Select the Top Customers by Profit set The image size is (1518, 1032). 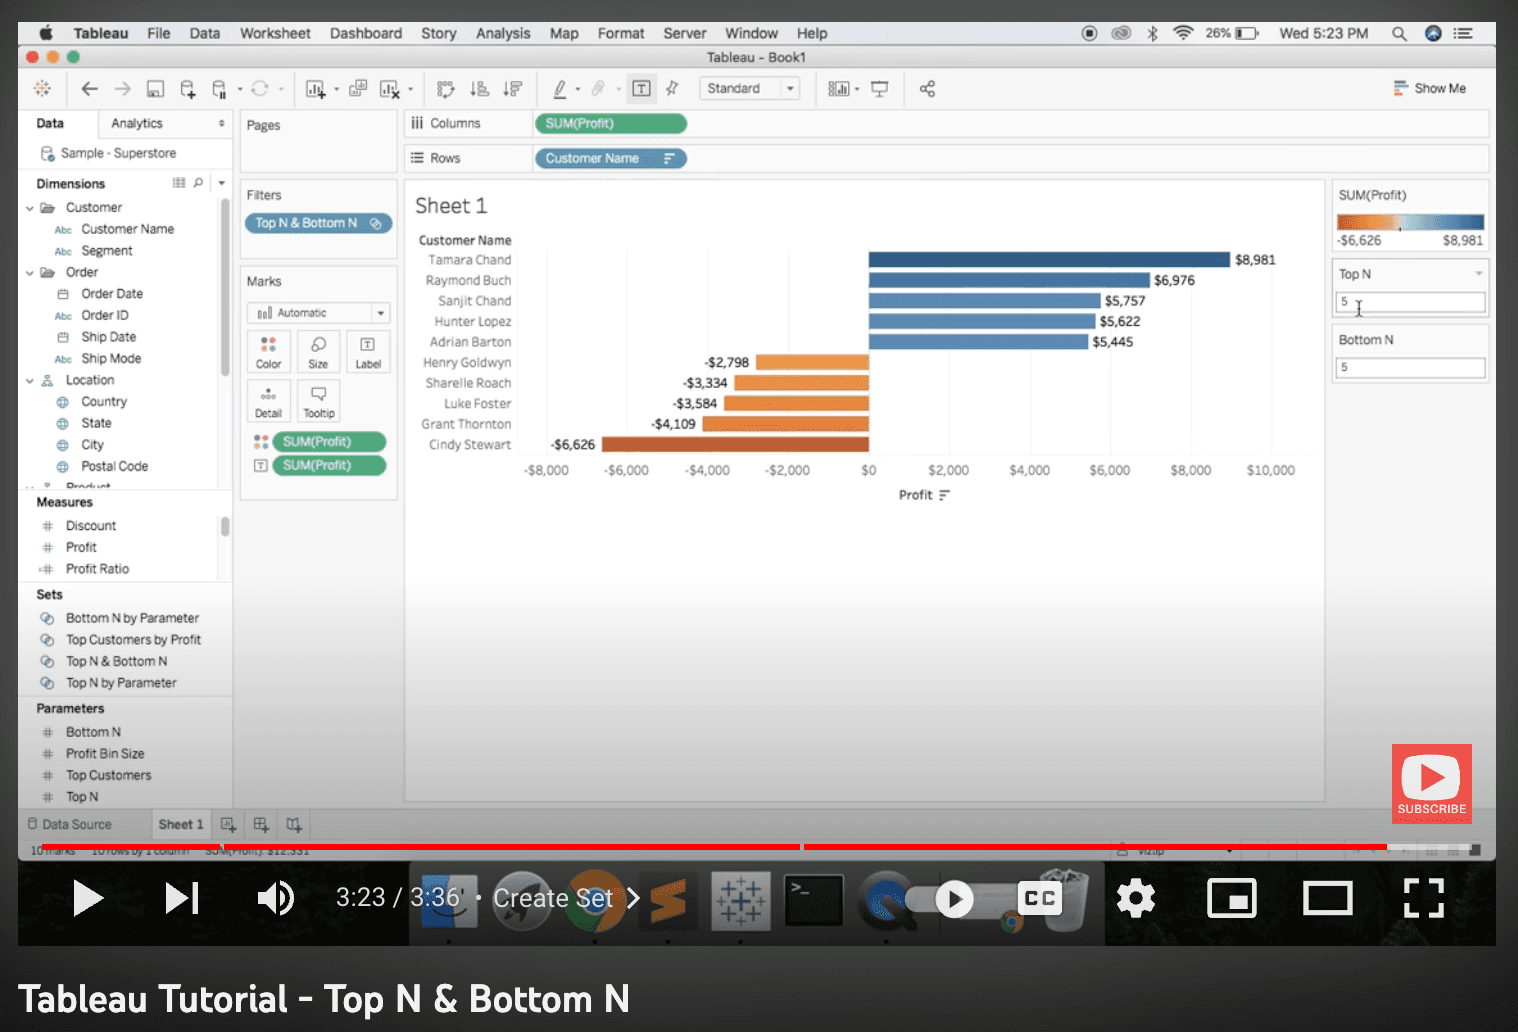tap(132, 639)
